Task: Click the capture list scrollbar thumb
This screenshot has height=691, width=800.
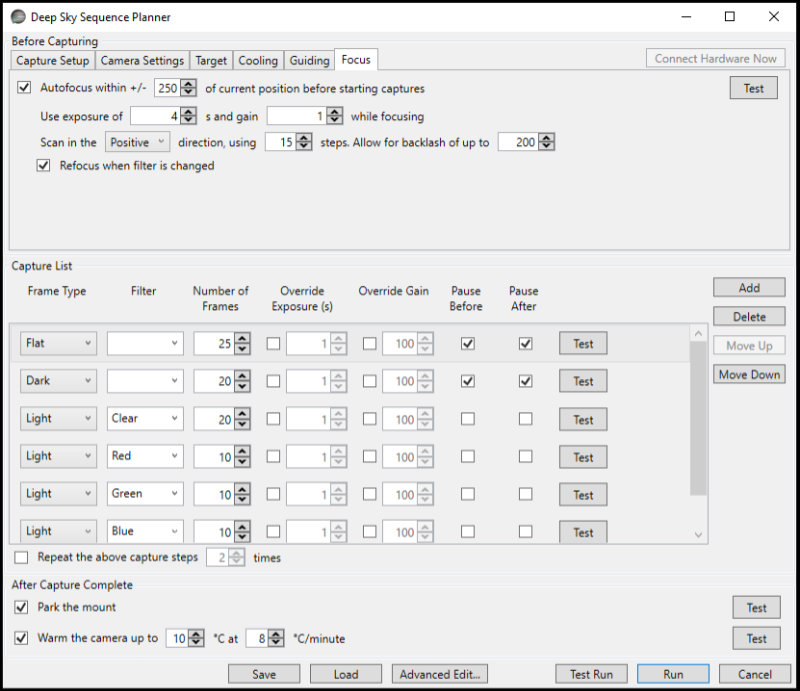Action: click(698, 417)
